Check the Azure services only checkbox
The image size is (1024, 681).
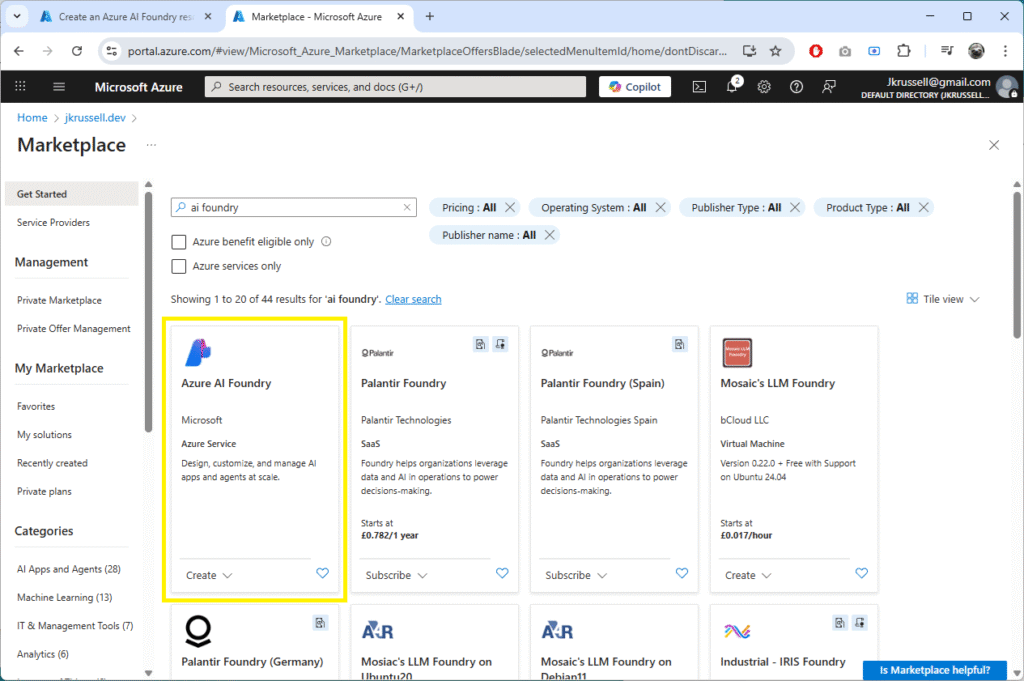click(179, 266)
